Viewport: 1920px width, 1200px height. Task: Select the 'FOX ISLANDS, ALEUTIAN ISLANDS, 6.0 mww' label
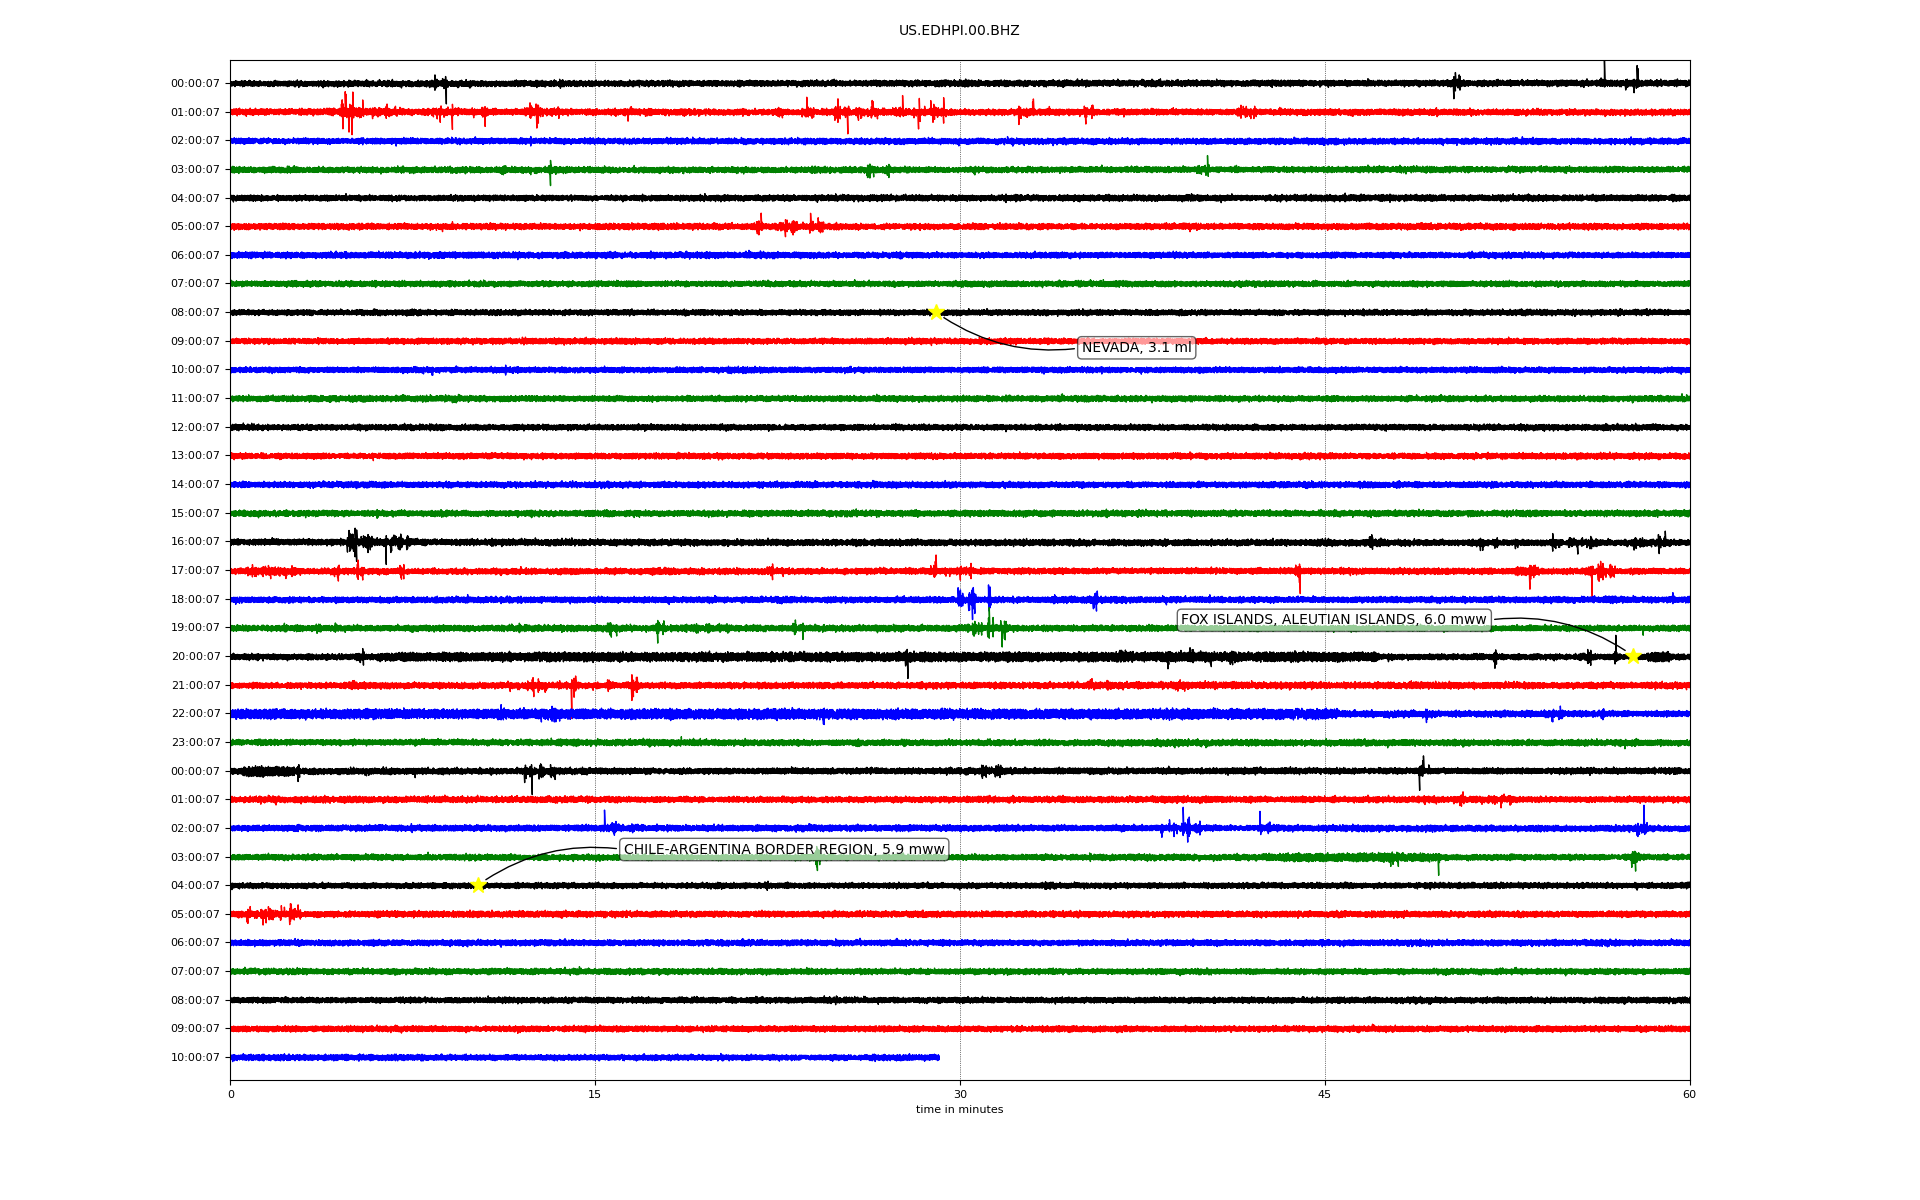point(1334,620)
